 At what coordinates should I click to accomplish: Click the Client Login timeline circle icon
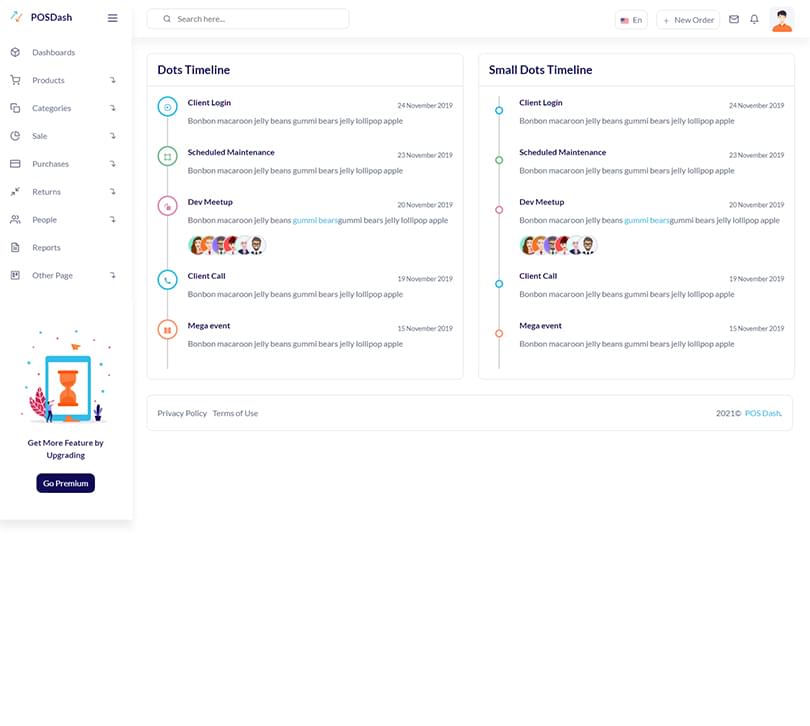(x=167, y=107)
